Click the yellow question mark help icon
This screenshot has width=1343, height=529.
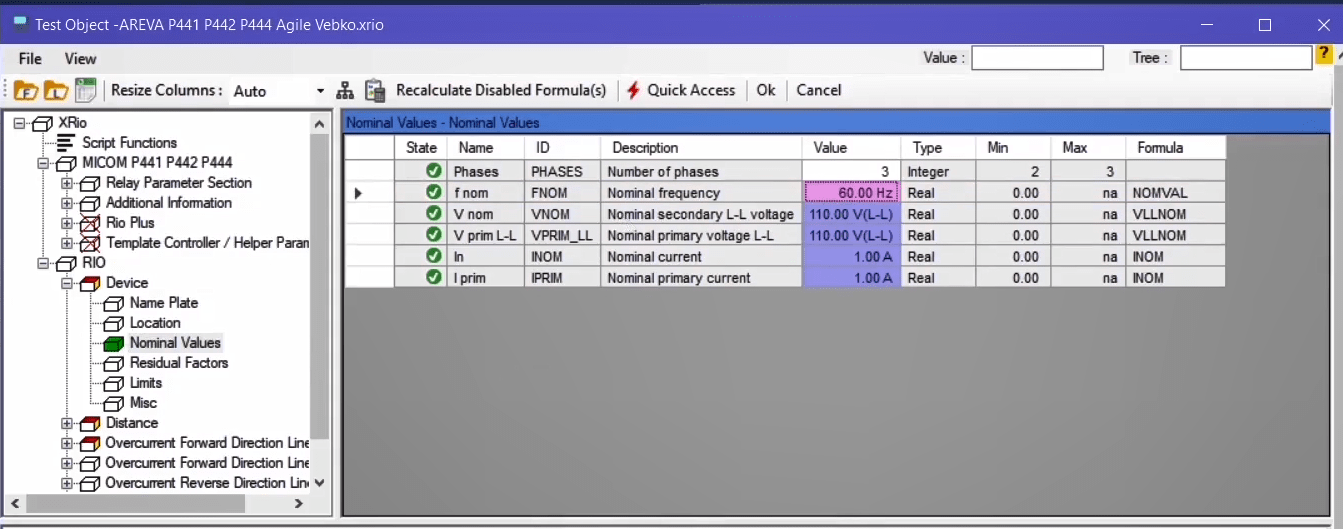1325,57
